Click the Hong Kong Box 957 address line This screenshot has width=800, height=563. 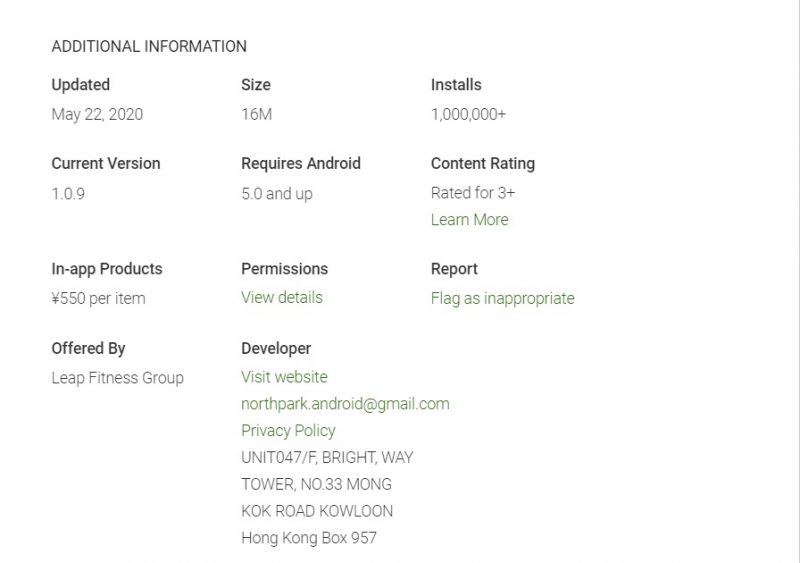click(309, 538)
